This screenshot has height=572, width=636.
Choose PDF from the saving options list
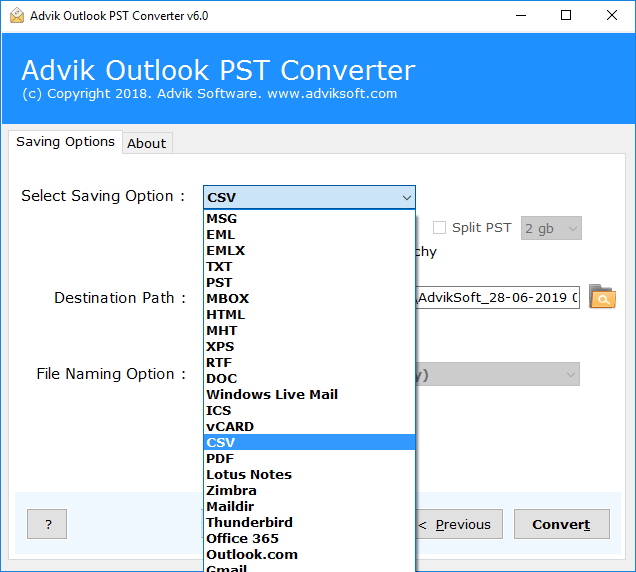(x=220, y=458)
